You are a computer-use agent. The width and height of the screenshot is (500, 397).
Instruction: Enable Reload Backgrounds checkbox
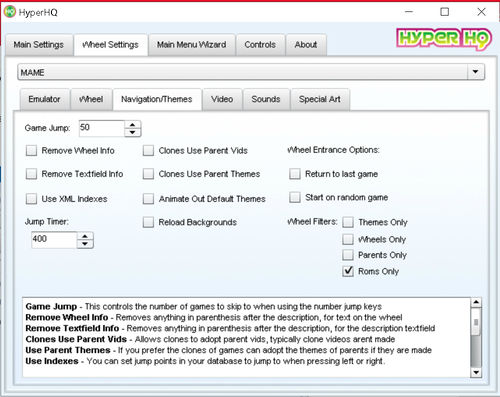tap(148, 222)
